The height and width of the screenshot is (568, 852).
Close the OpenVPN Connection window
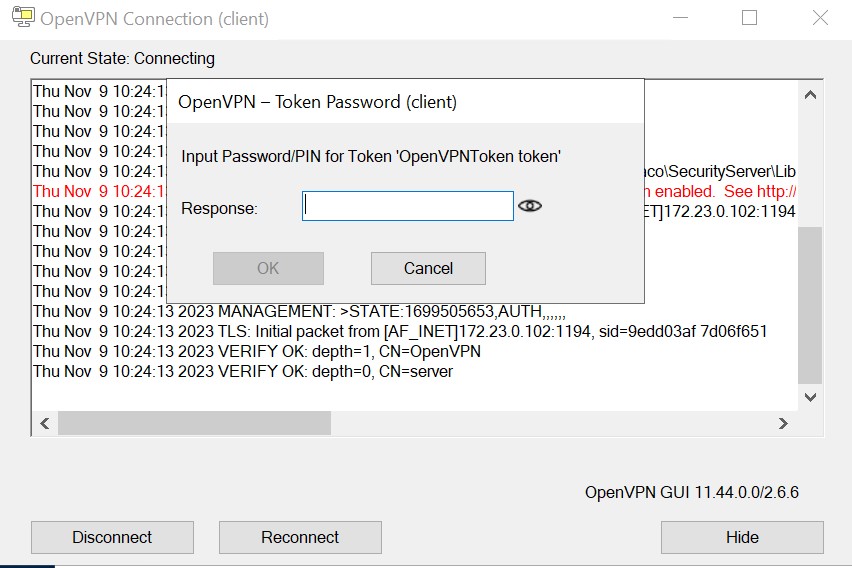tap(820, 18)
